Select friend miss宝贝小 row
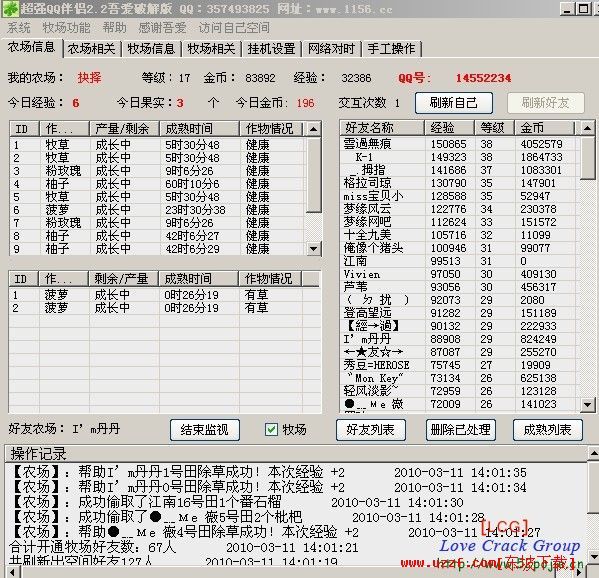This screenshot has height=578, width=599. point(460,196)
